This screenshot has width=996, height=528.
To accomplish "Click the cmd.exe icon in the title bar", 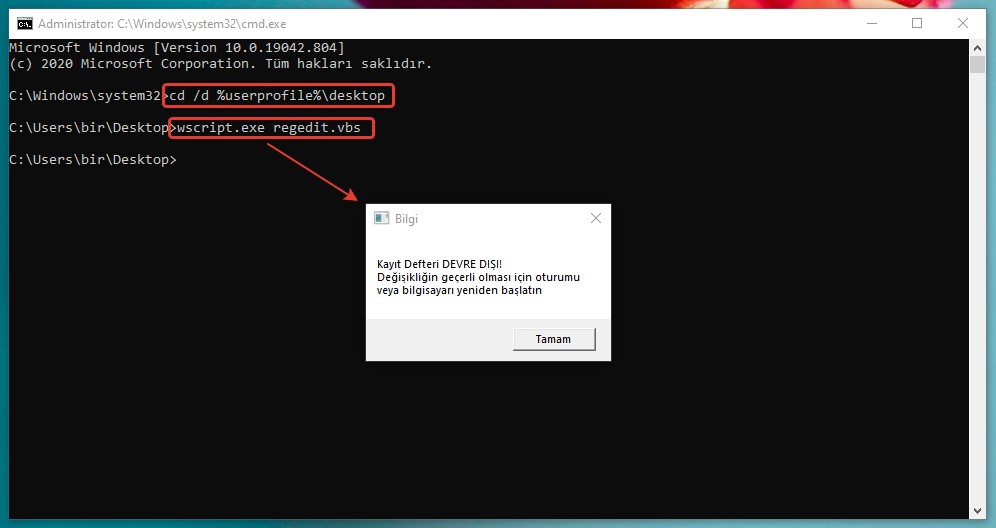I will (x=24, y=23).
